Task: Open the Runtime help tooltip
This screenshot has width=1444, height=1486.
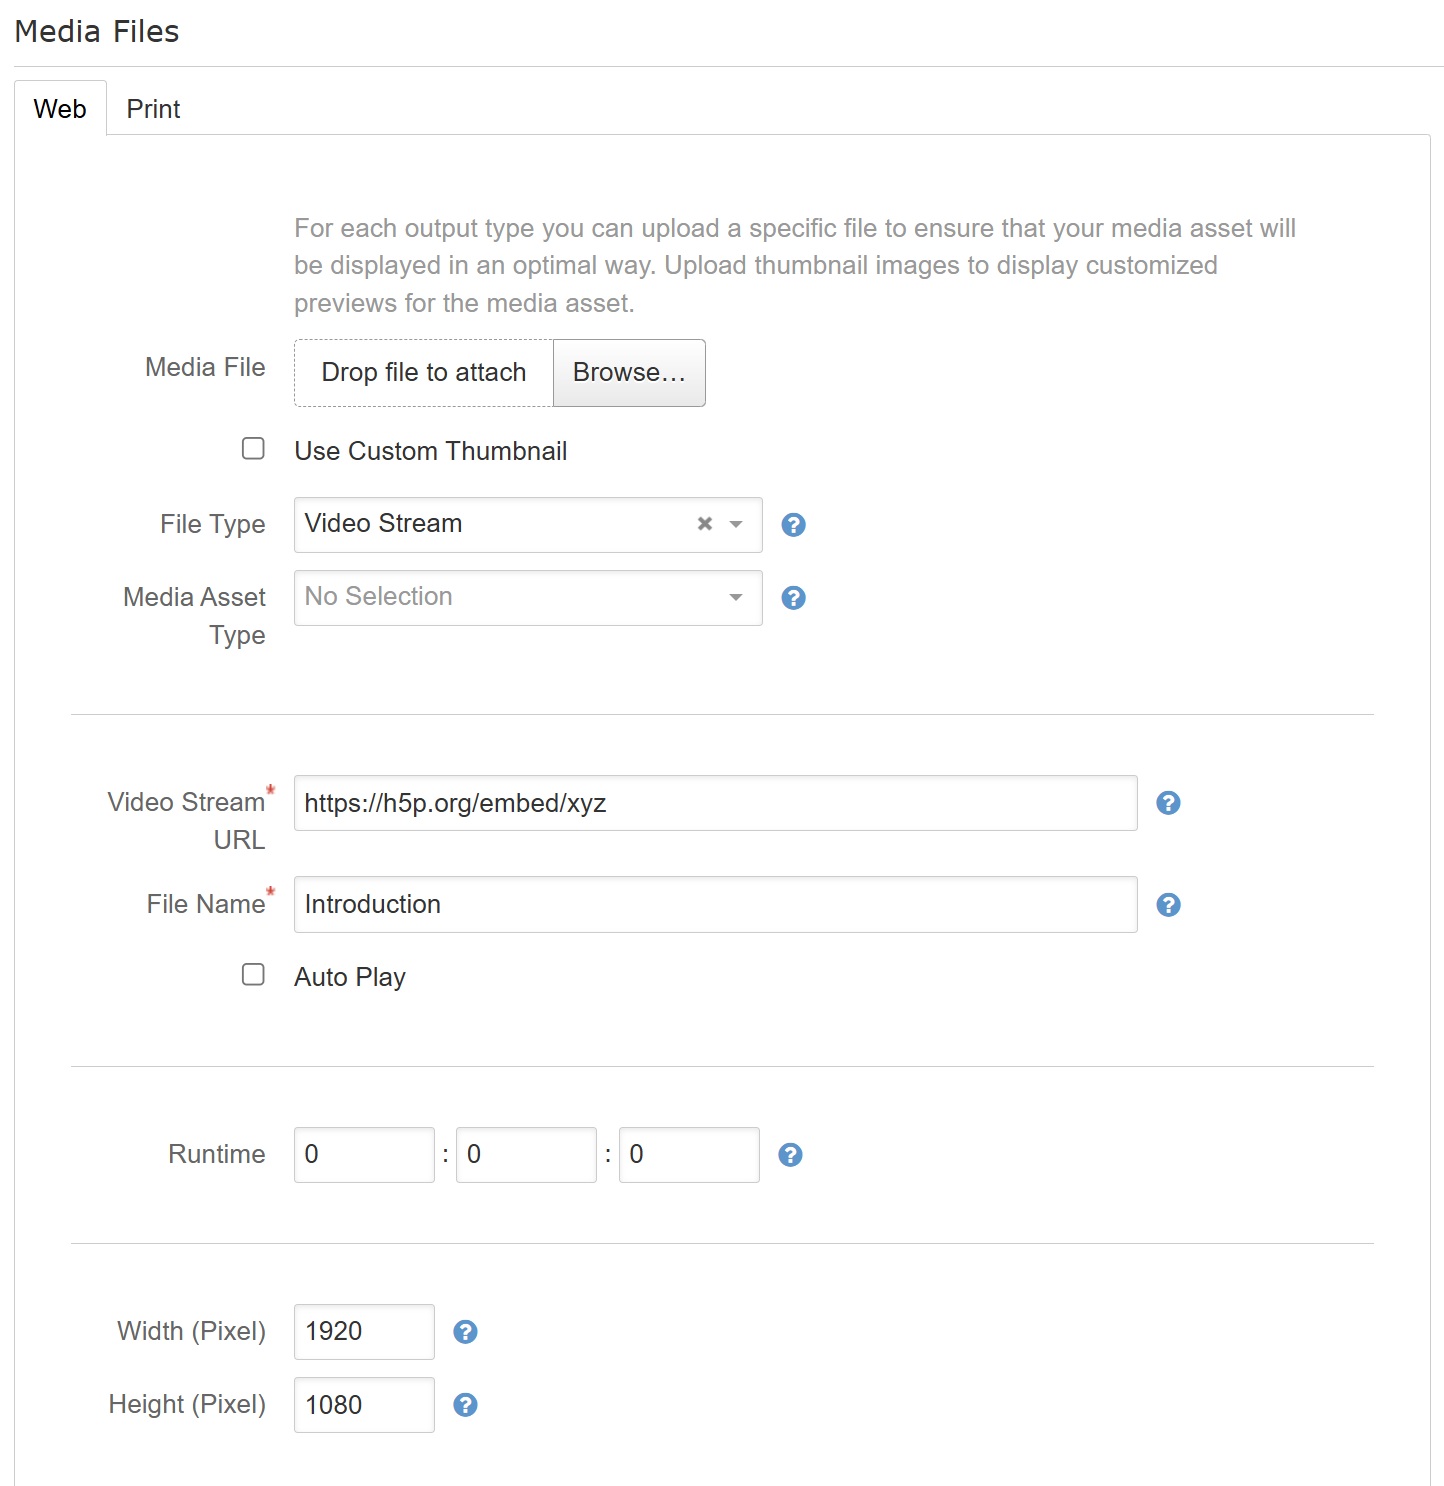Action: (x=790, y=1154)
